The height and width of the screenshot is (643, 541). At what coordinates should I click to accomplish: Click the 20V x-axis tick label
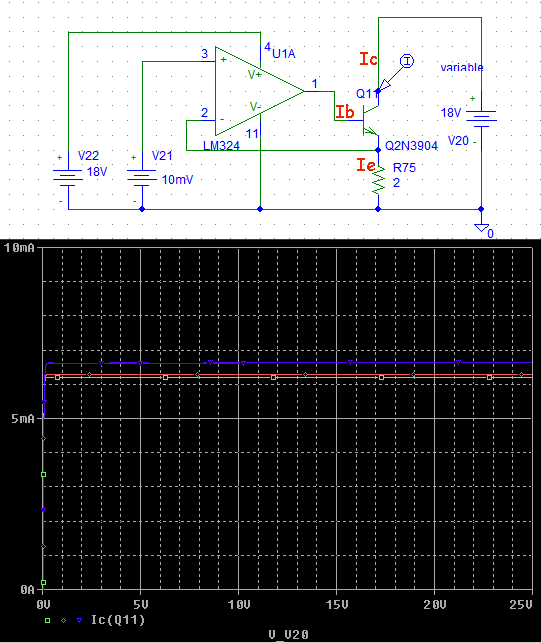435,604
